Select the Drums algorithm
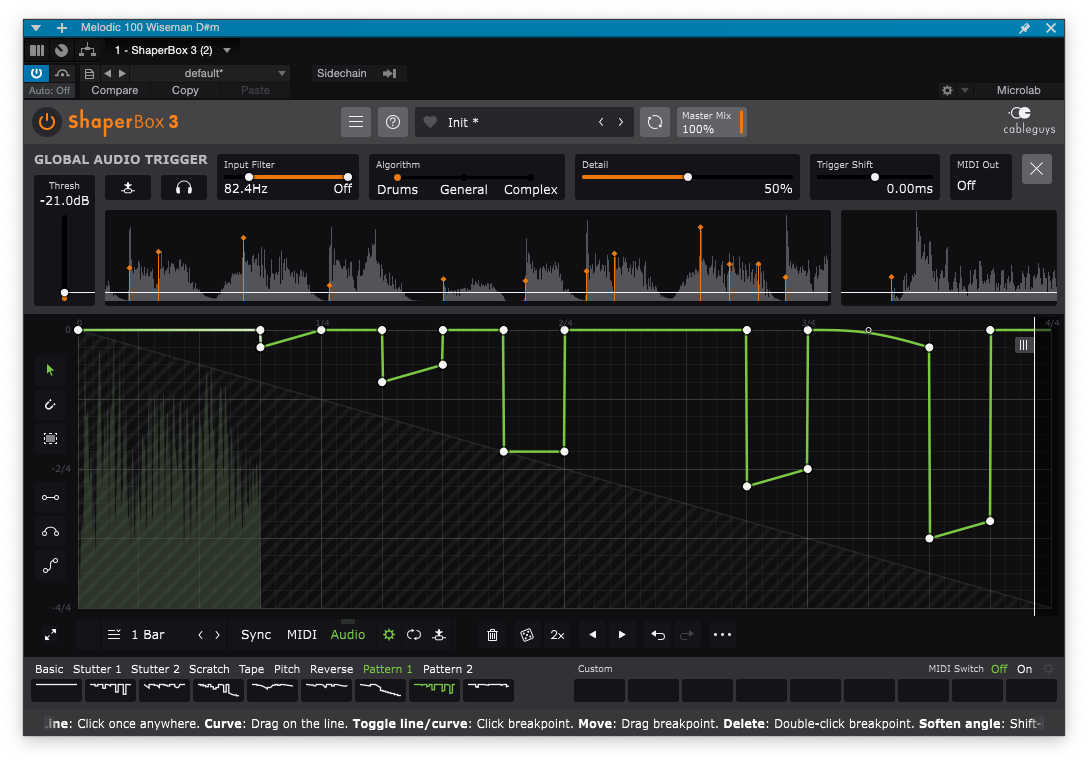This screenshot has height=763, width=1088. [x=397, y=189]
